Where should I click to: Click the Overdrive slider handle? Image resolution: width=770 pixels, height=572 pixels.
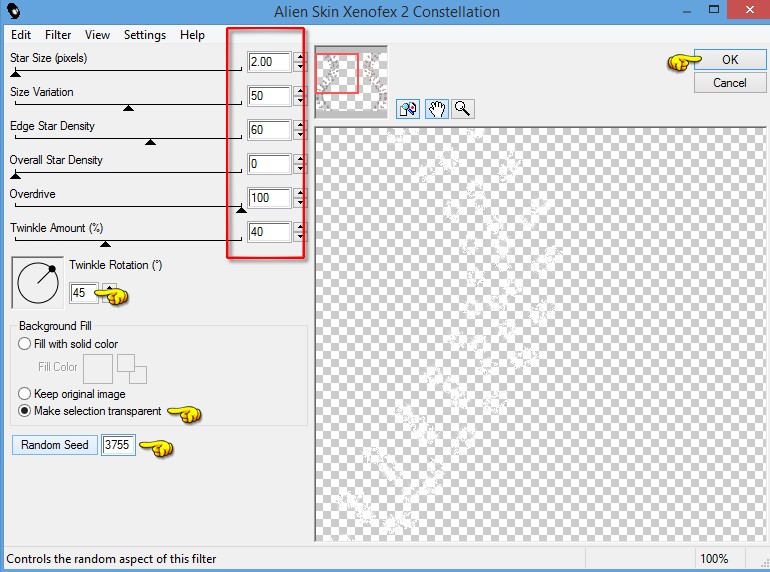coord(241,210)
